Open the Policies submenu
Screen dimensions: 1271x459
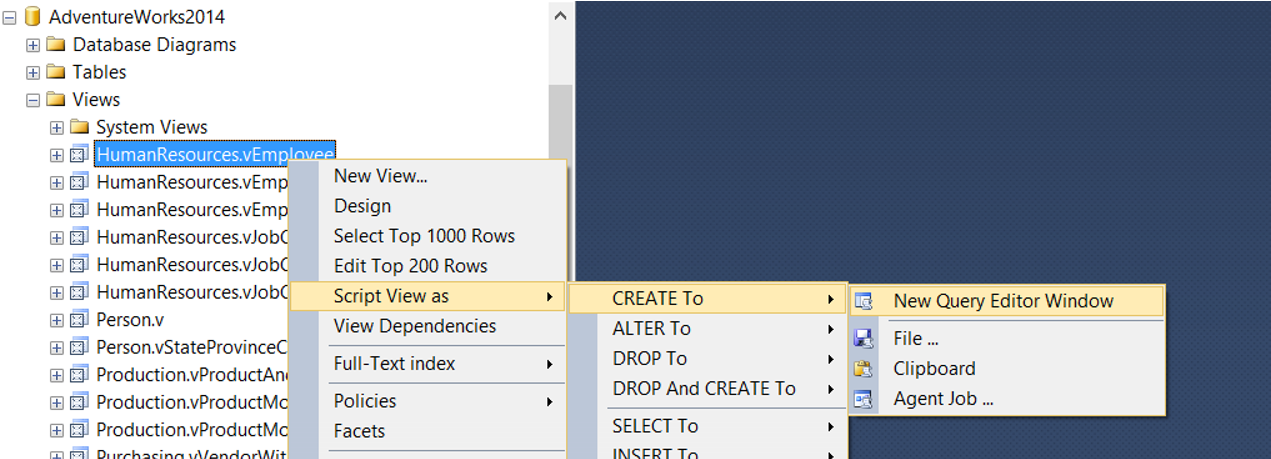[x=428, y=401]
